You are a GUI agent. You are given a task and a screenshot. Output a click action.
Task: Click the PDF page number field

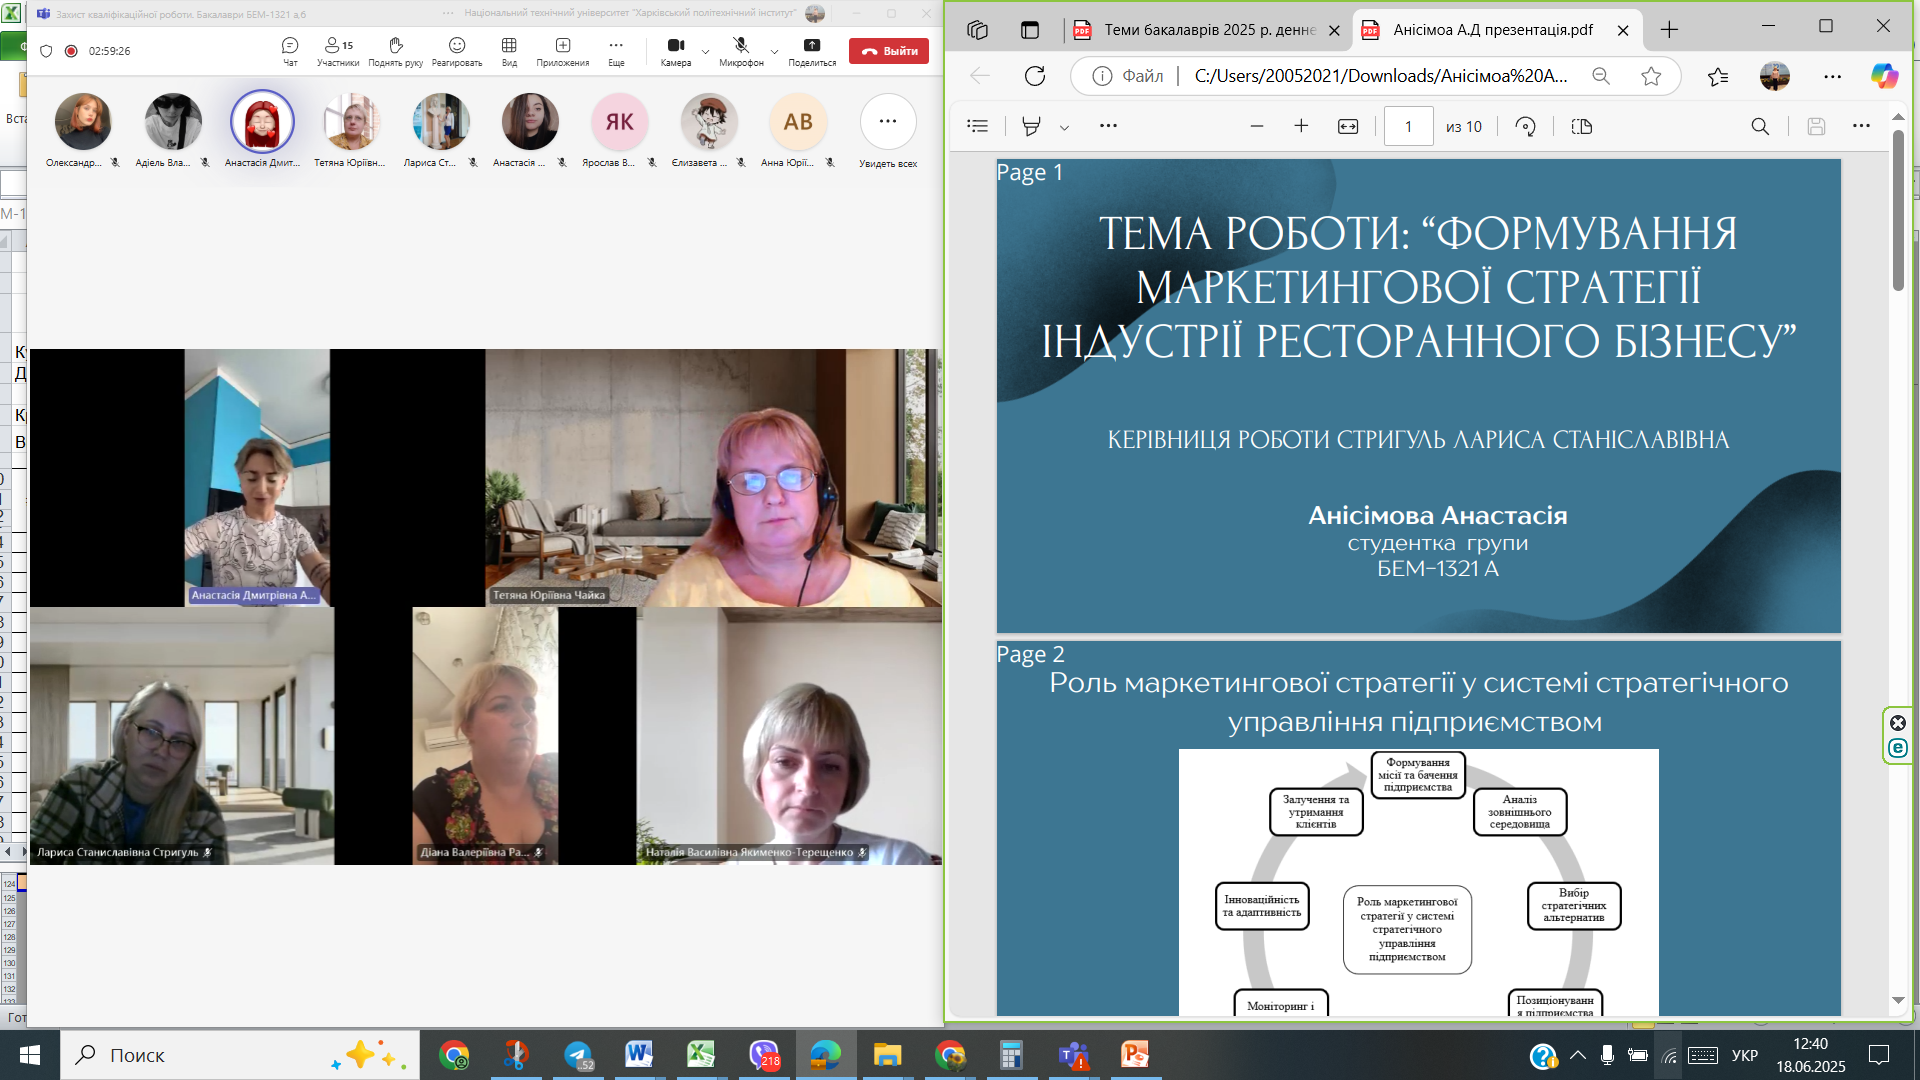pyautogui.click(x=1408, y=127)
